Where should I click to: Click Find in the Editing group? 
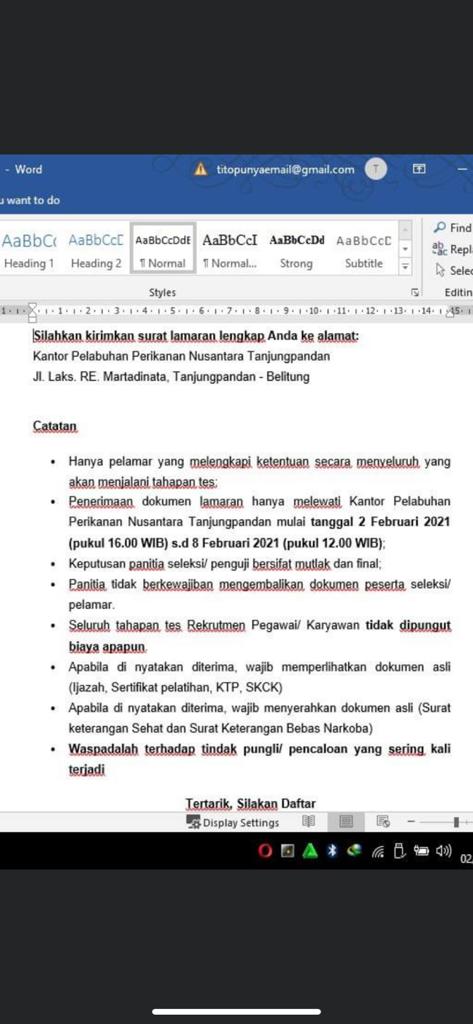[x=452, y=228]
